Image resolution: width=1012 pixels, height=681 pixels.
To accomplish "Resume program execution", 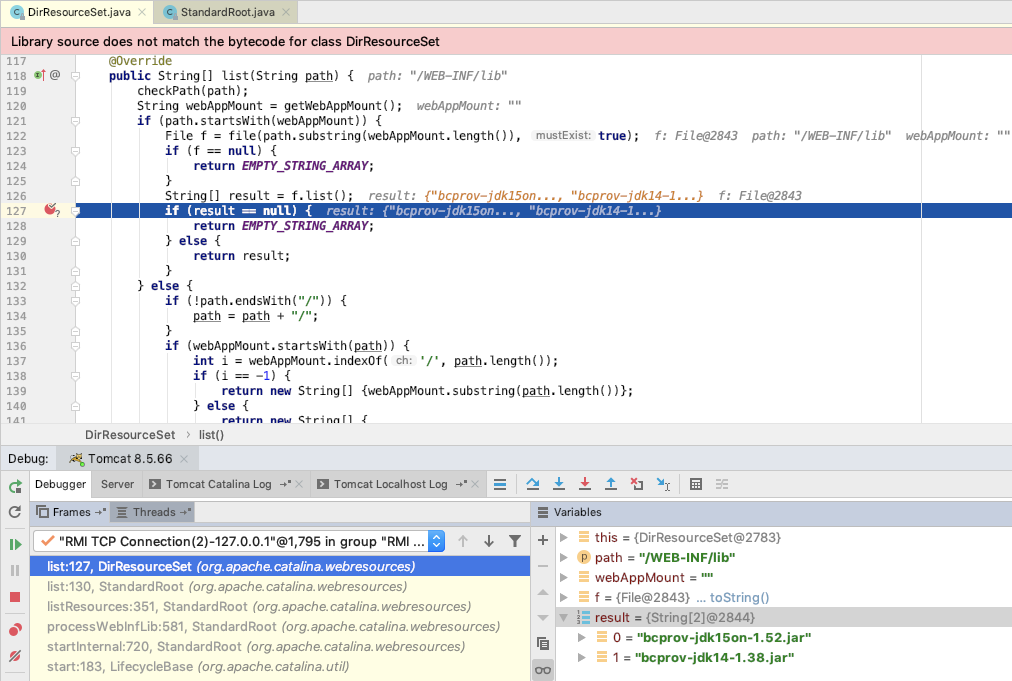I will (15, 545).
